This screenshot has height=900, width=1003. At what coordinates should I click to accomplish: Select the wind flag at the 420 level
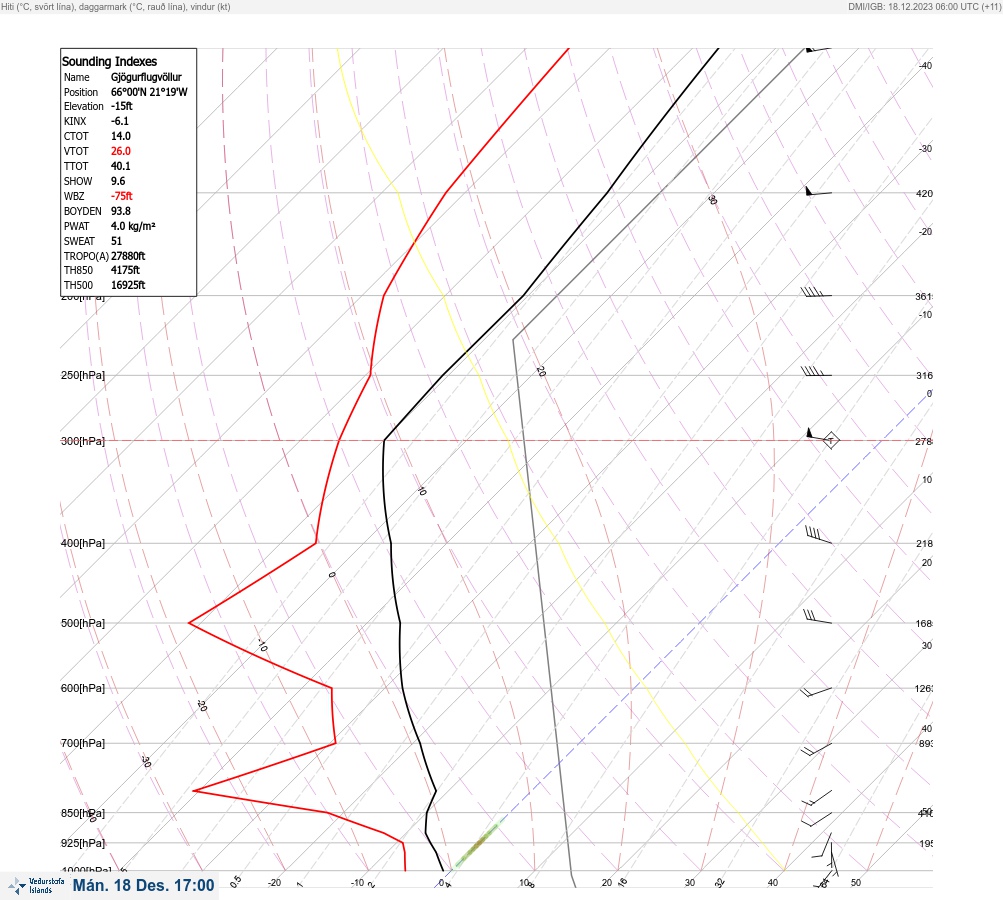pos(818,191)
